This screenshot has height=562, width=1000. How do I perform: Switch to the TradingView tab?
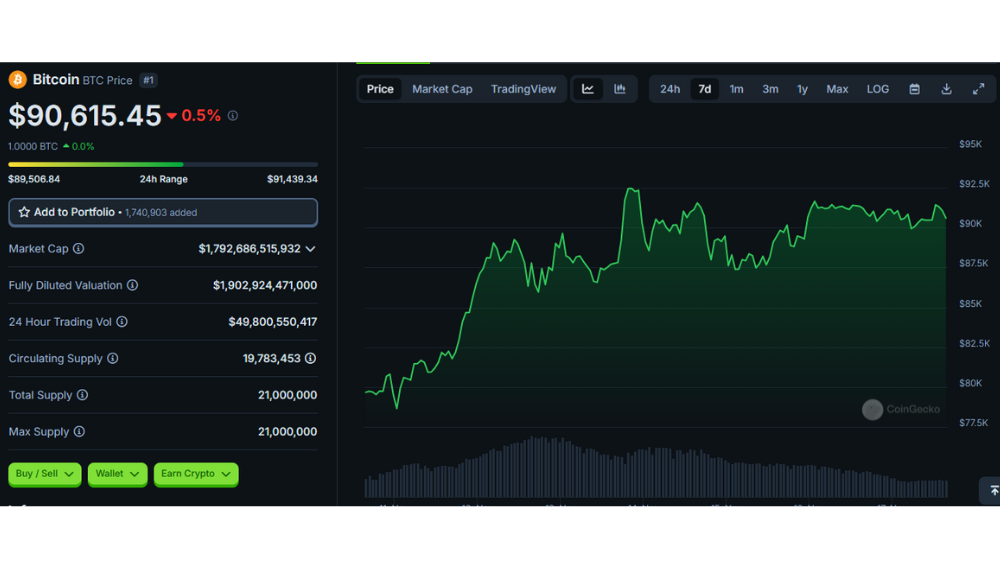(x=524, y=89)
